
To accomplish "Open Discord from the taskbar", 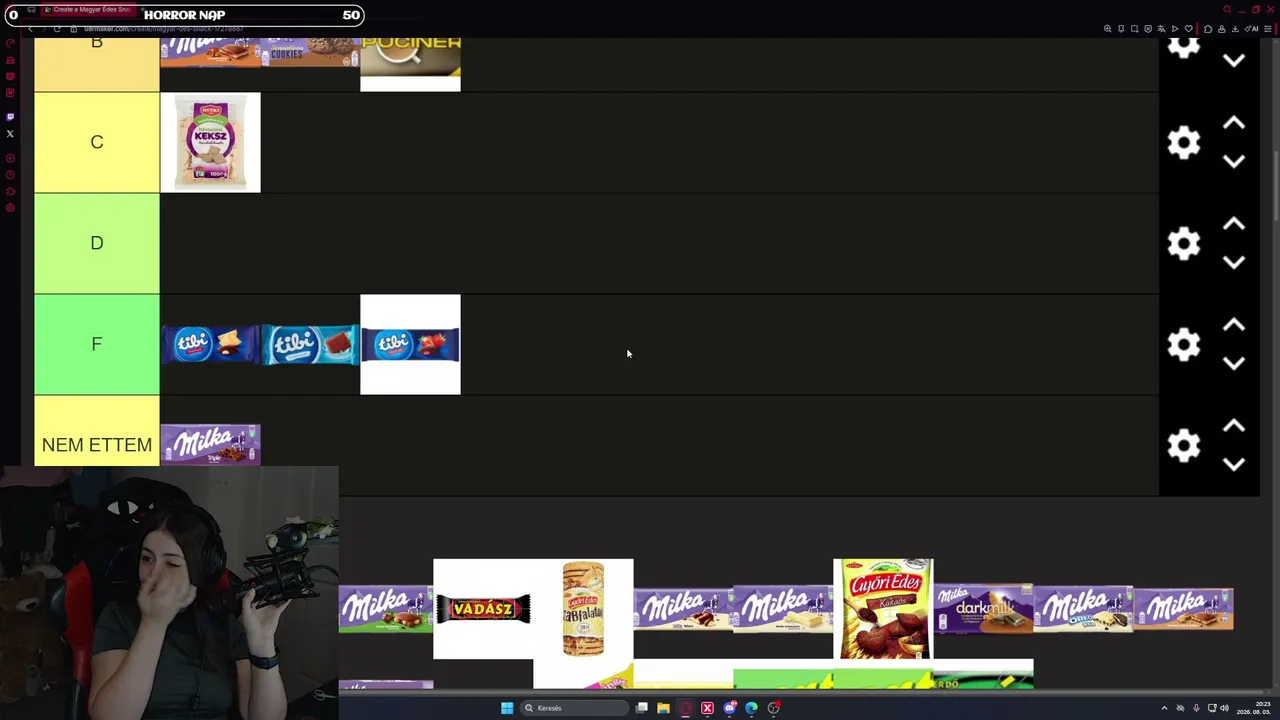I will point(729,708).
